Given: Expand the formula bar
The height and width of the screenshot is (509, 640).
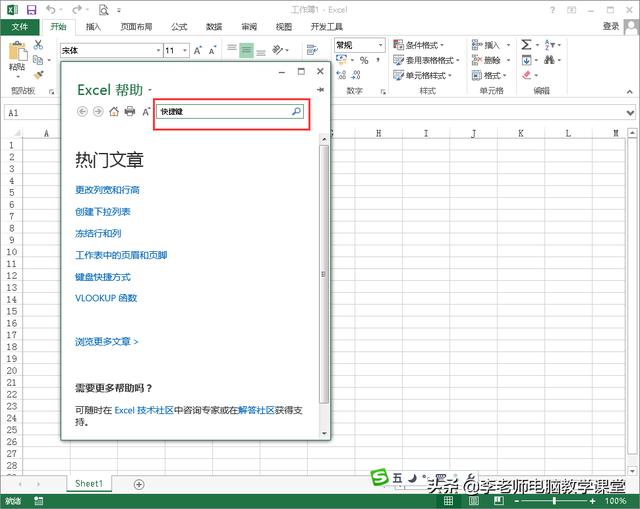Looking at the screenshot, I should [x=630, y=113].
